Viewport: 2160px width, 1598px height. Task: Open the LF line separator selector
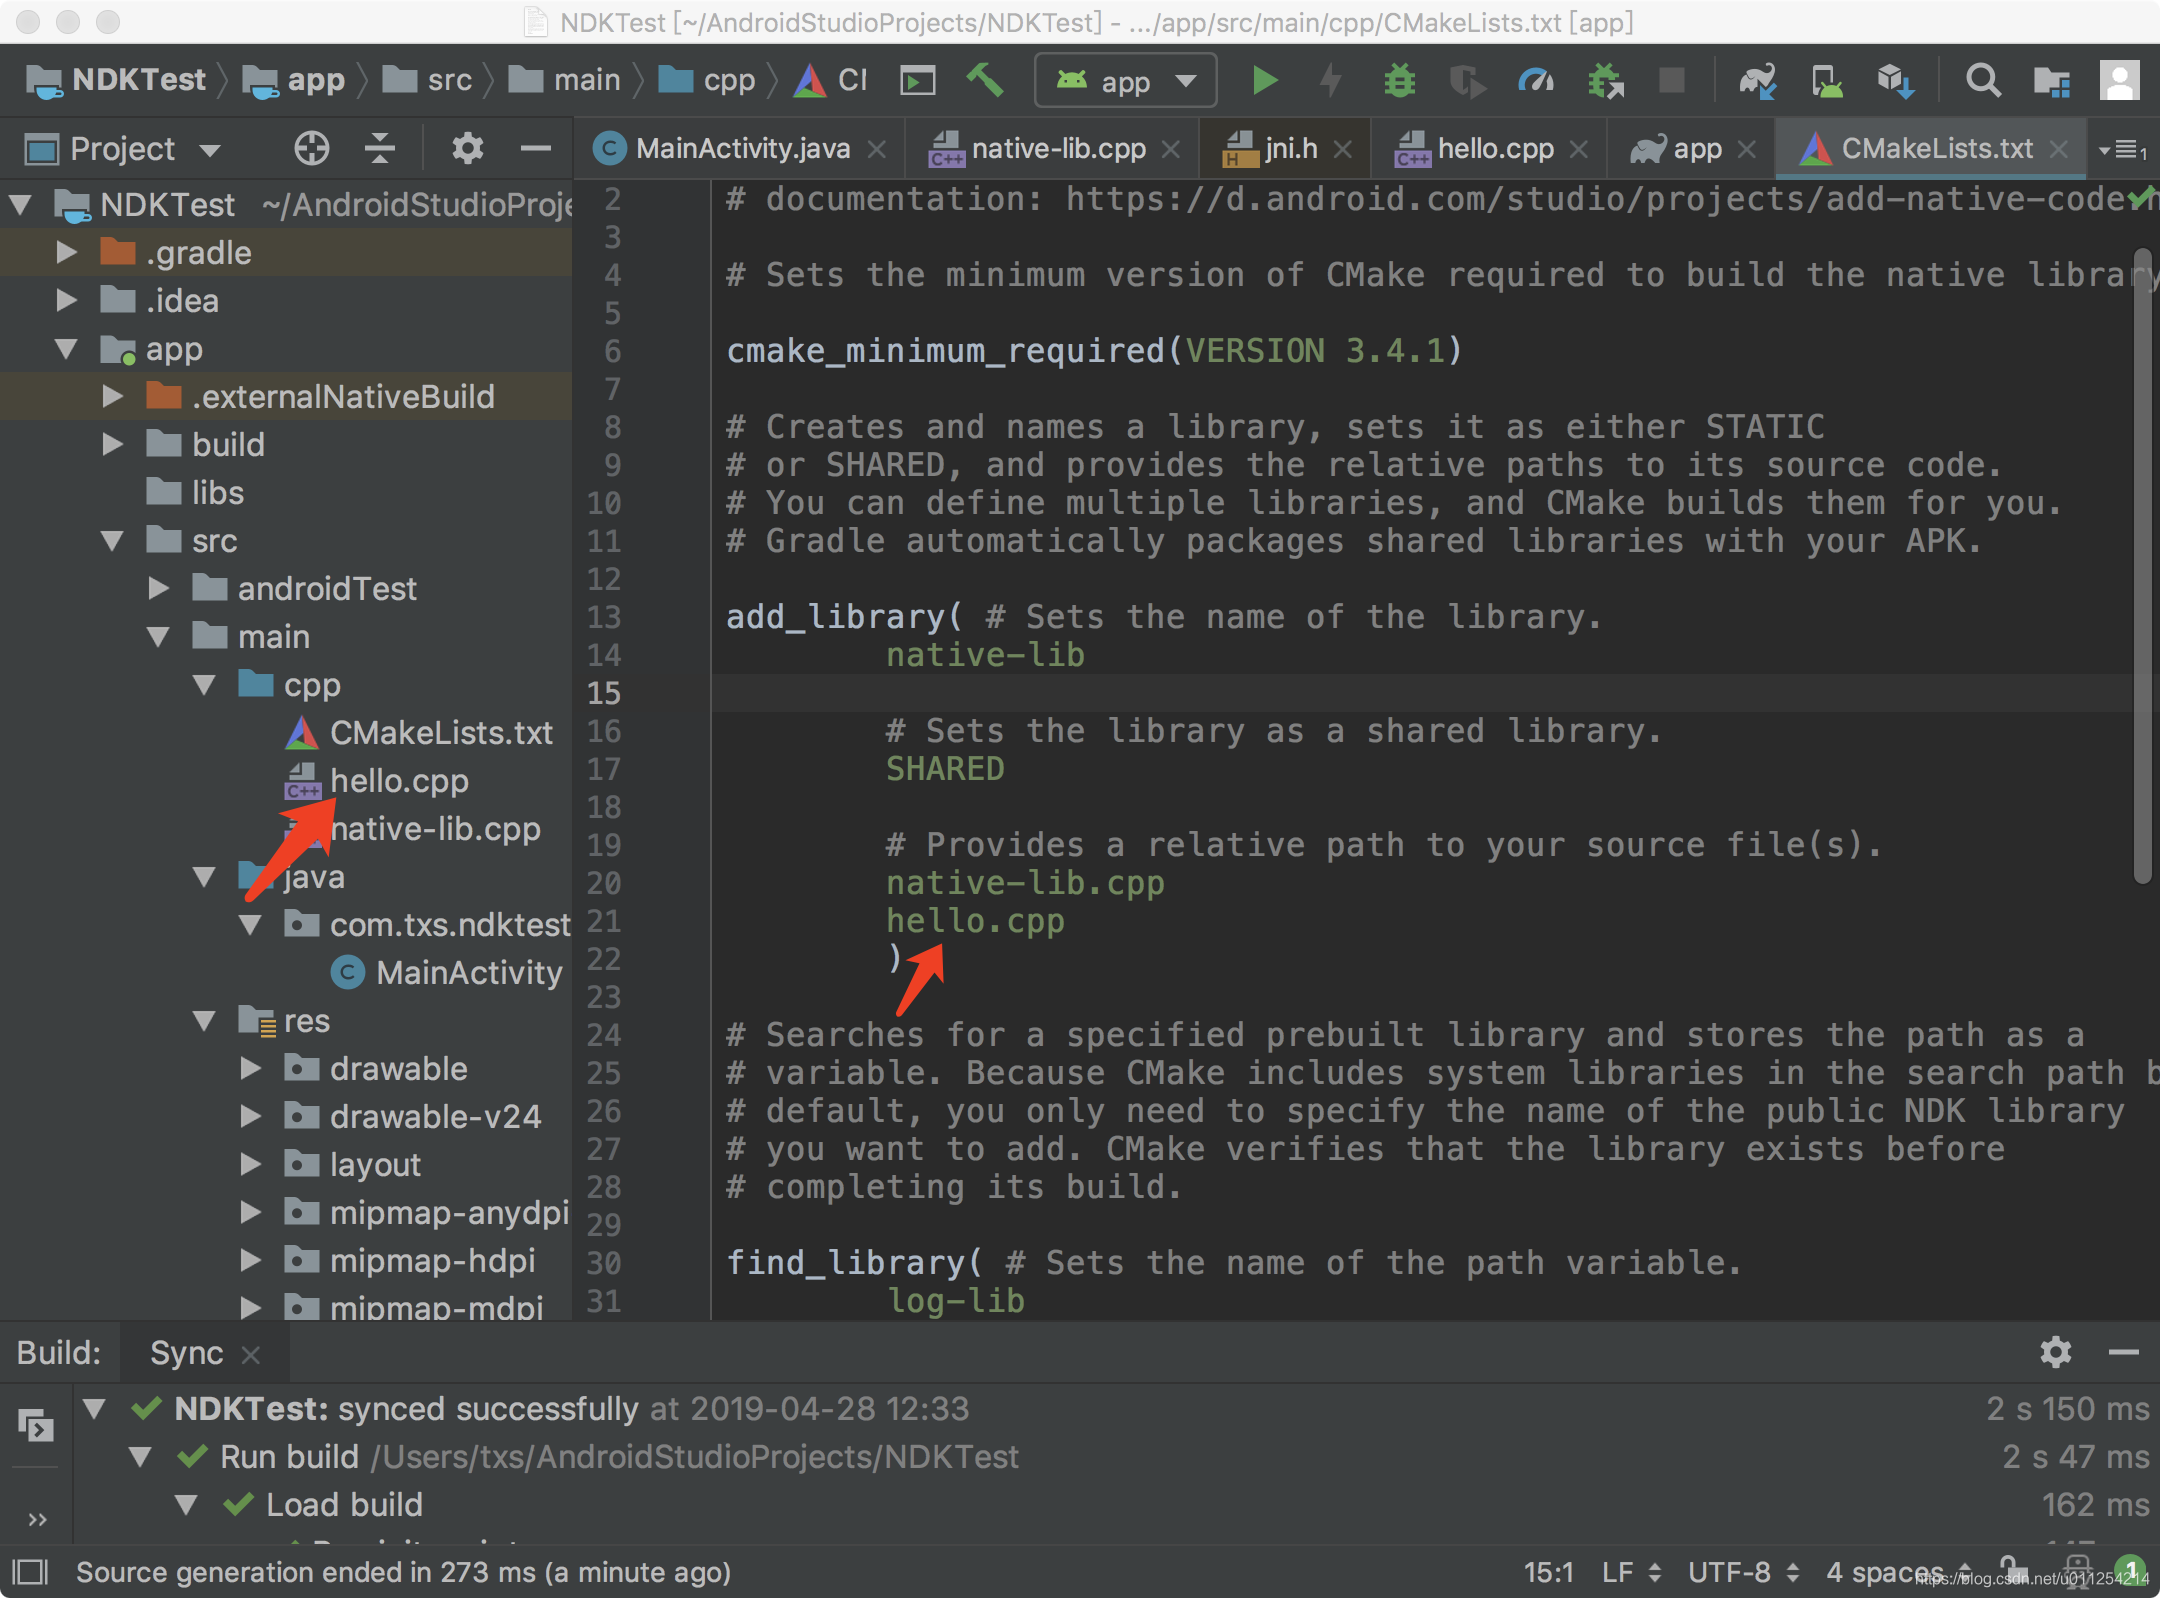point(1631,1572)
